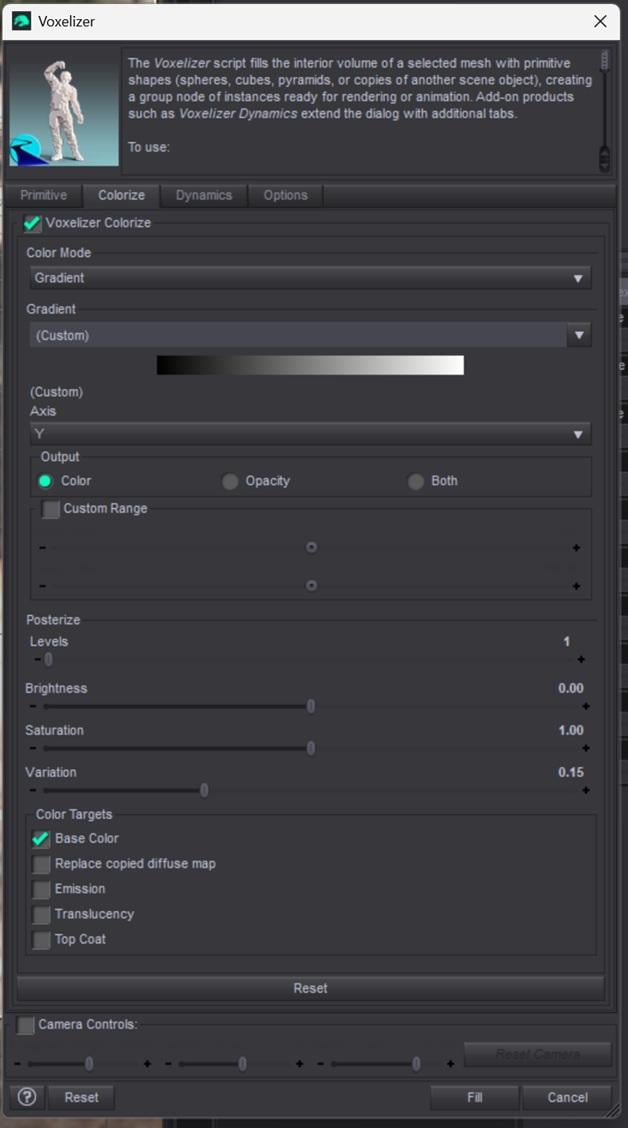Viewport: 628px width, 1128px height.
Task: Click the Voxelizer app icon in title bar
Action: (22, 21)
